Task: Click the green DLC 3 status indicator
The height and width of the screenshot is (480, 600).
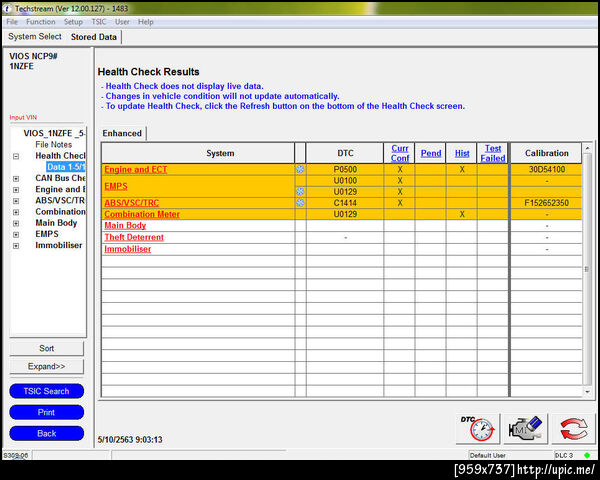Action: [587, 455]
